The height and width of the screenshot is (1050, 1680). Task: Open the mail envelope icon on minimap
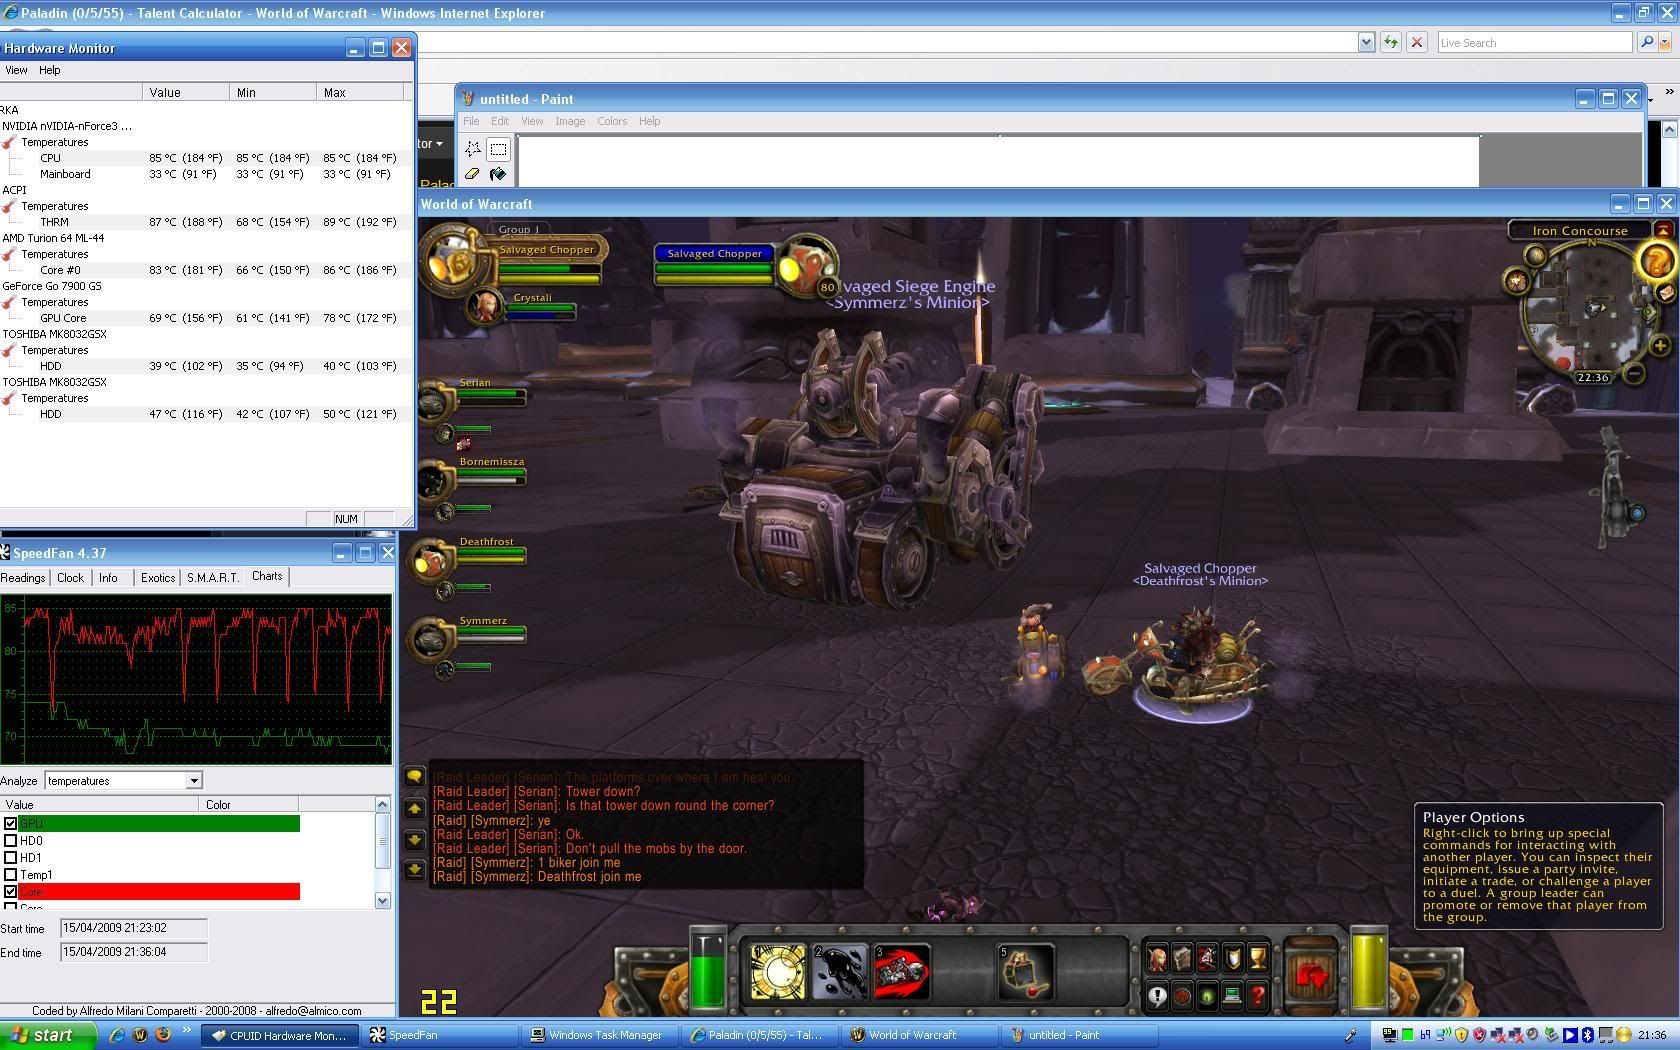tap(1665, 292)
